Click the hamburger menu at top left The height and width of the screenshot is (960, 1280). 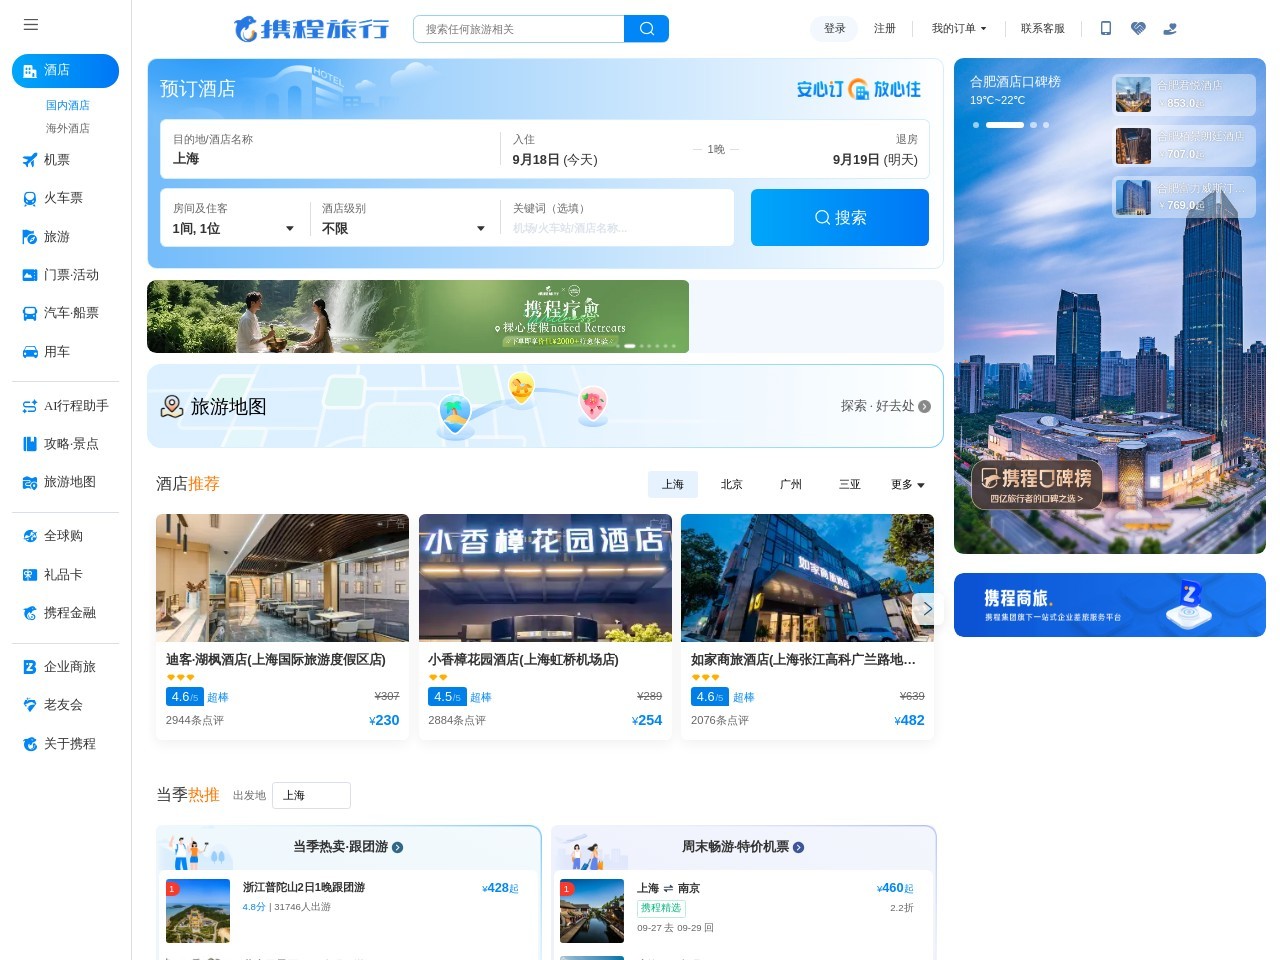point(31,25)
